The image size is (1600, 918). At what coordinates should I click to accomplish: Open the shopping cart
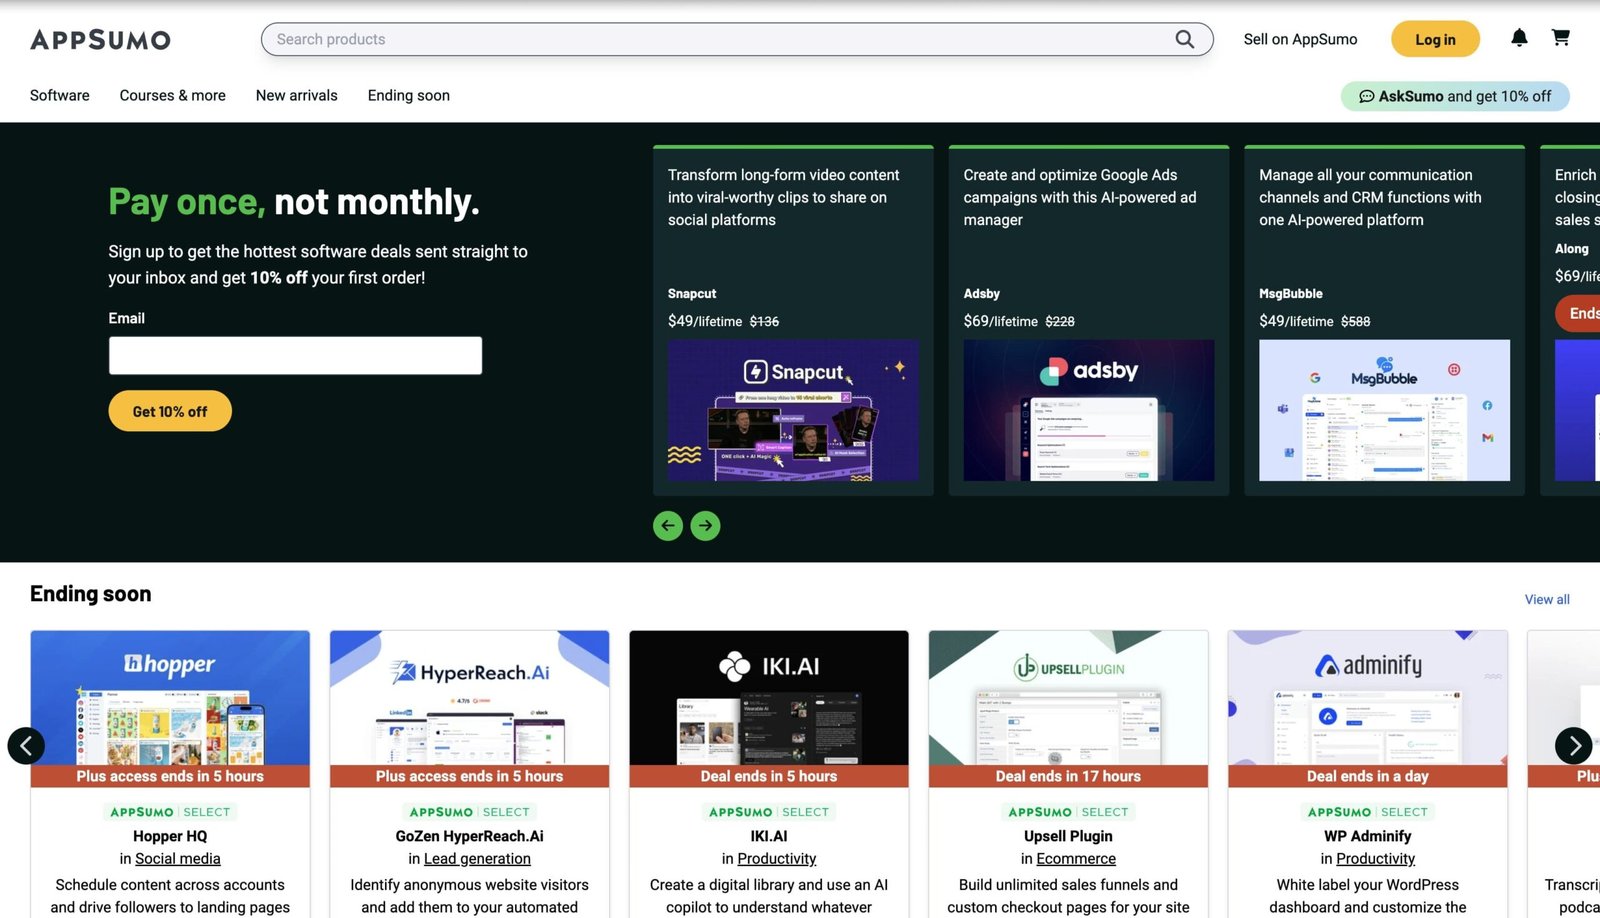pos(1560,38)
